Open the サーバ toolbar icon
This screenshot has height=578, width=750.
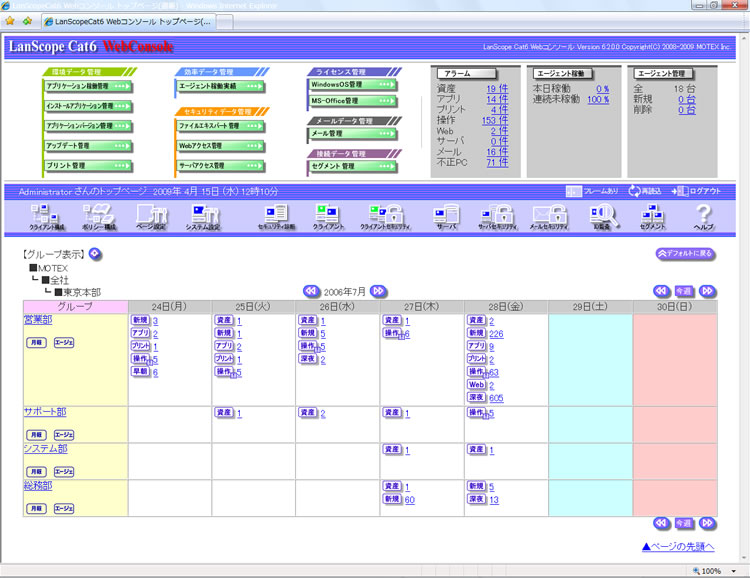(x=446, y=217)
